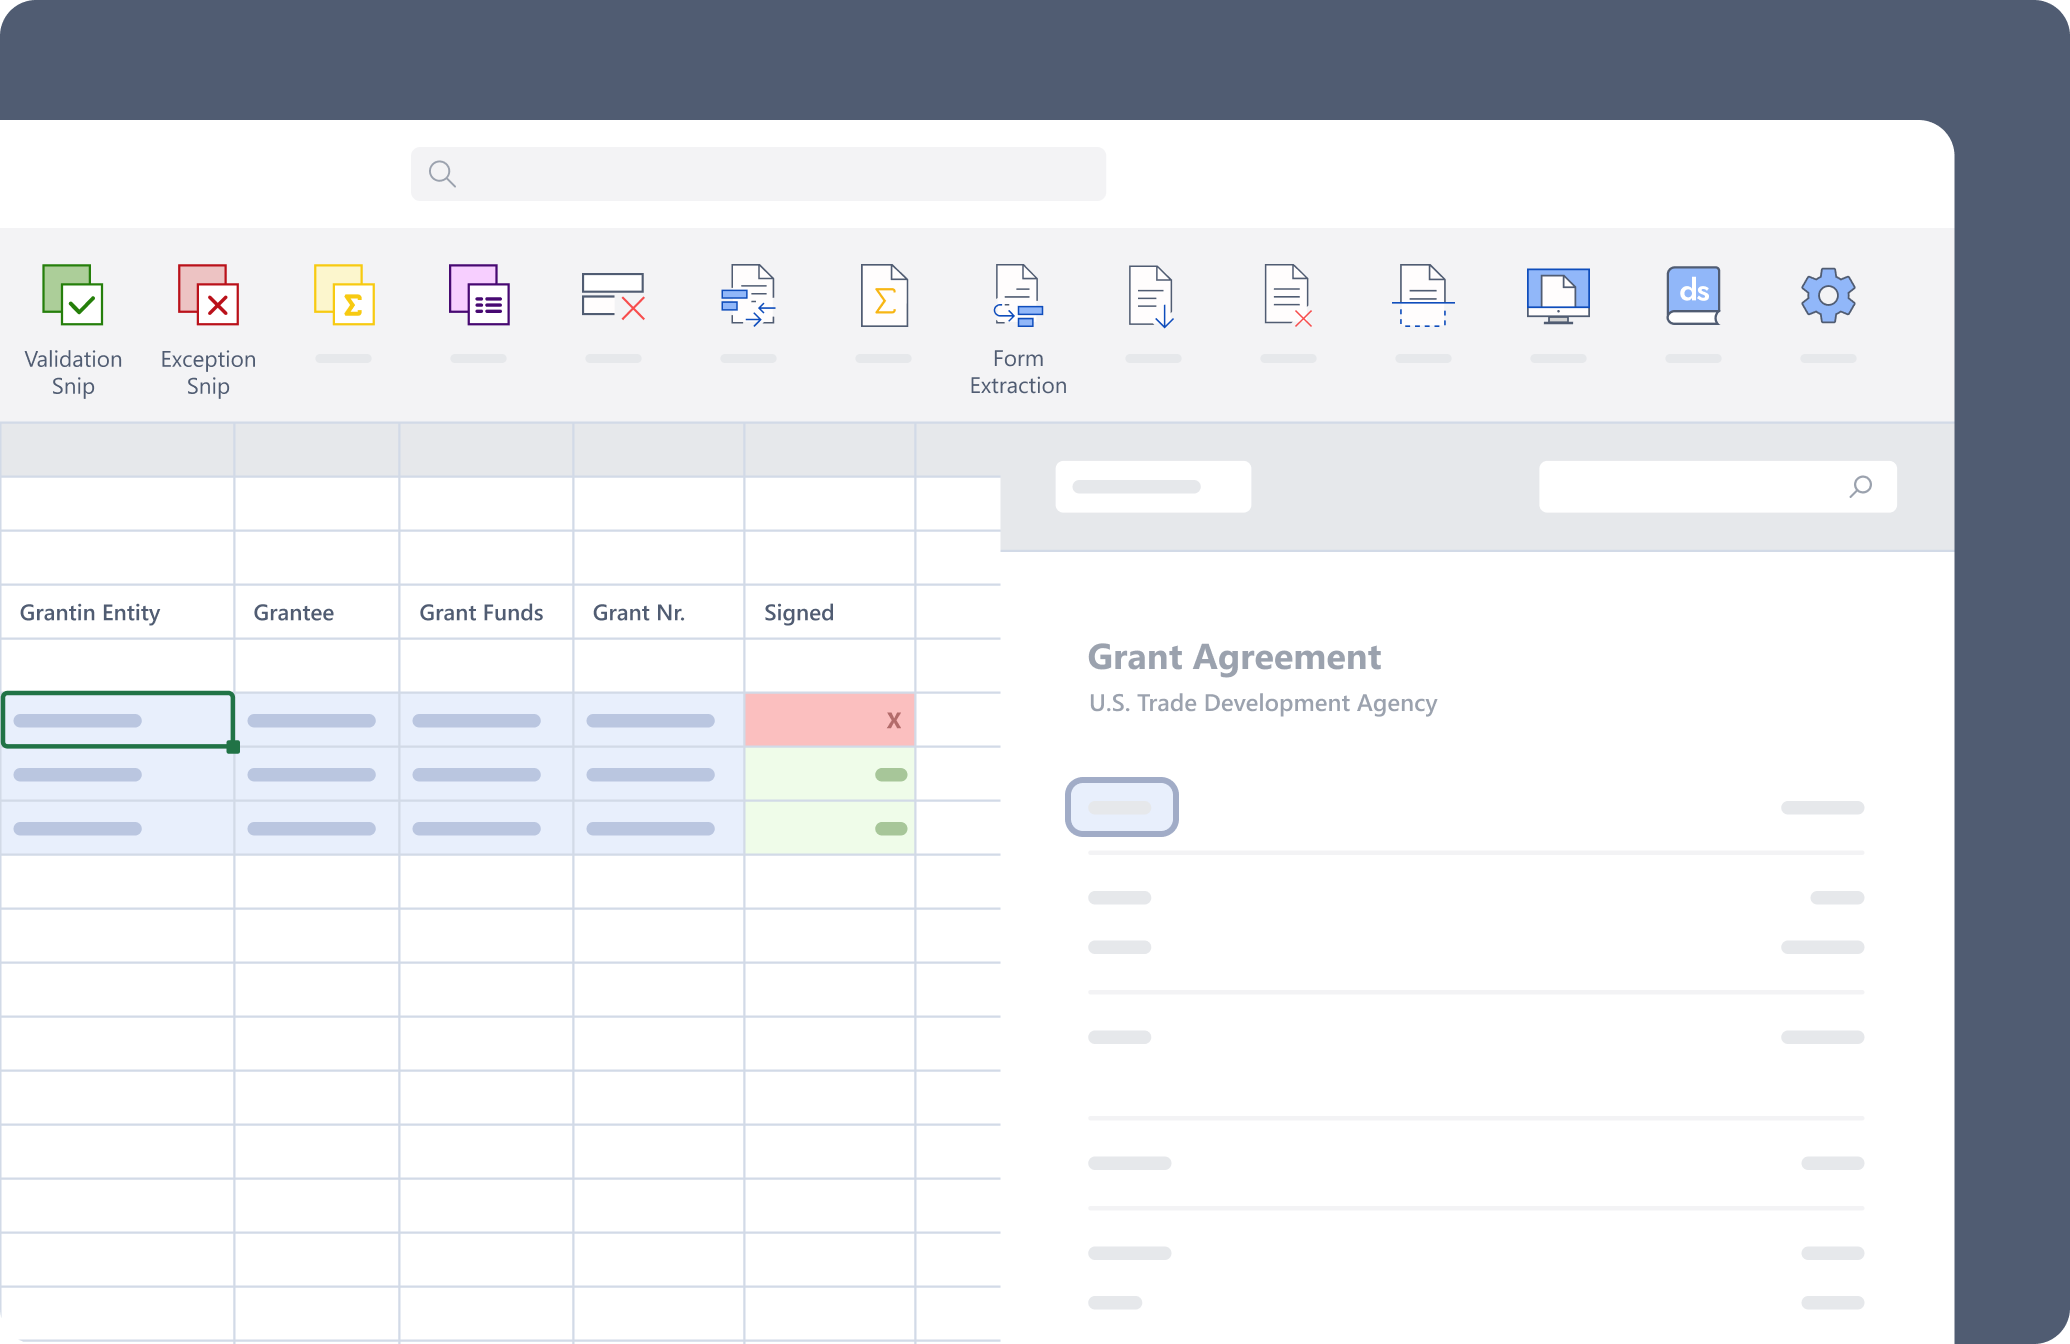
Task: Select the Exception Snip tool
Action: 208,328
